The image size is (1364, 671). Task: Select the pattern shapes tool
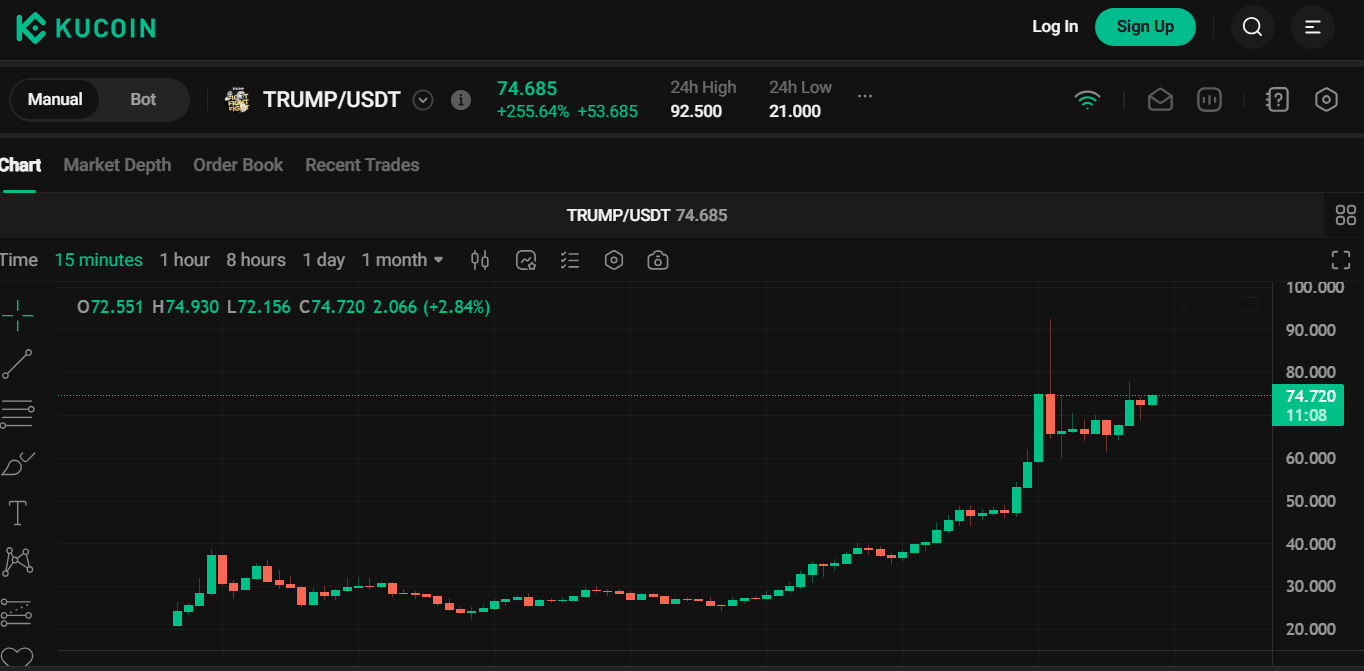17,561
